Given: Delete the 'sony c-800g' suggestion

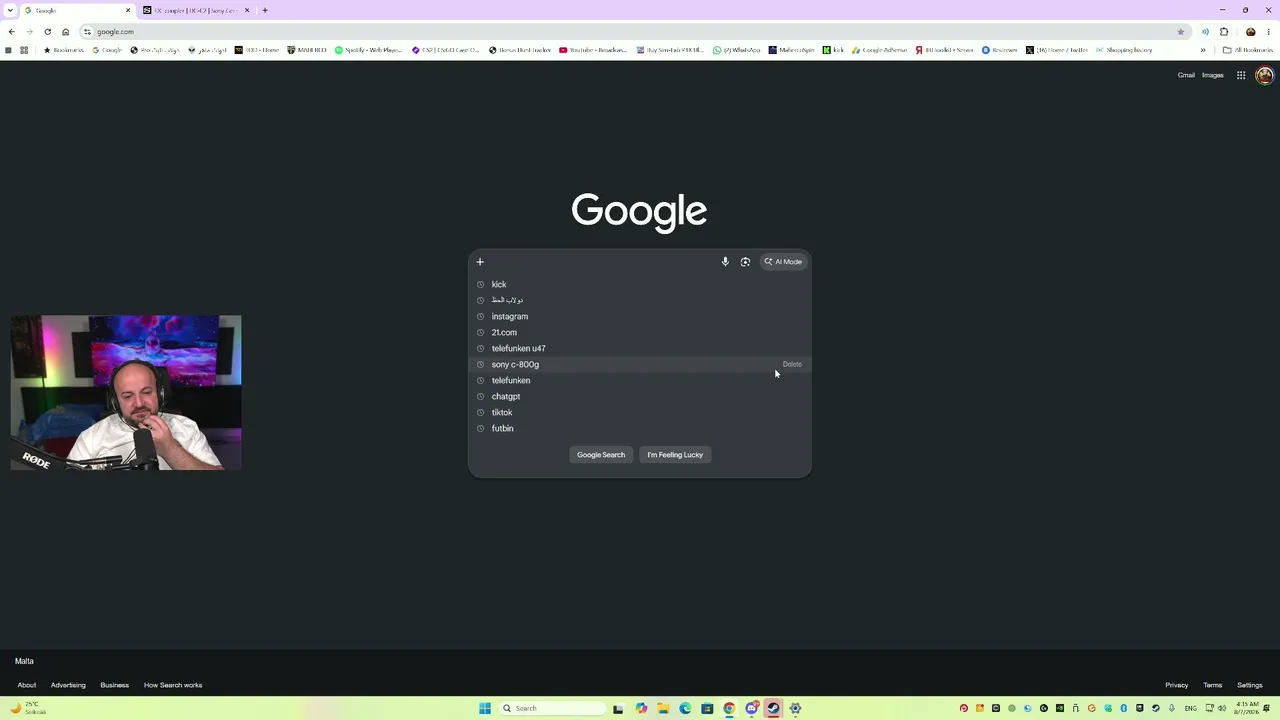Looking at the screenshot, I should point(792,364).
